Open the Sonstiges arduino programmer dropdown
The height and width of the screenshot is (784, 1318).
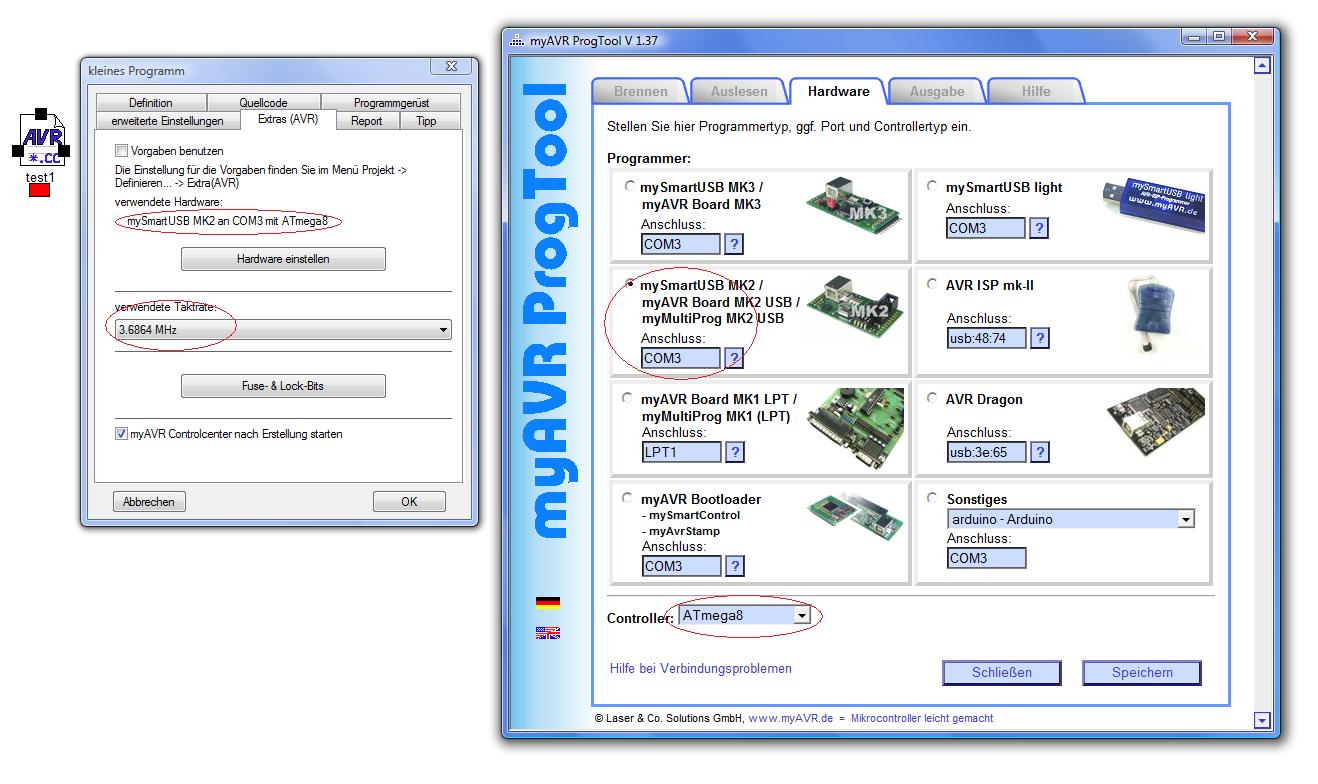click(x=1185, y=519)
